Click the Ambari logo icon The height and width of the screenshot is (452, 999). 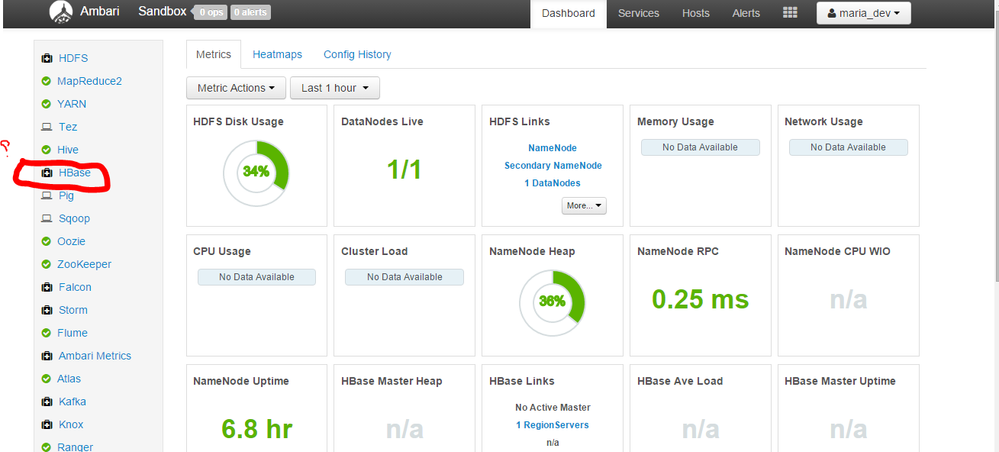(62, 13)
